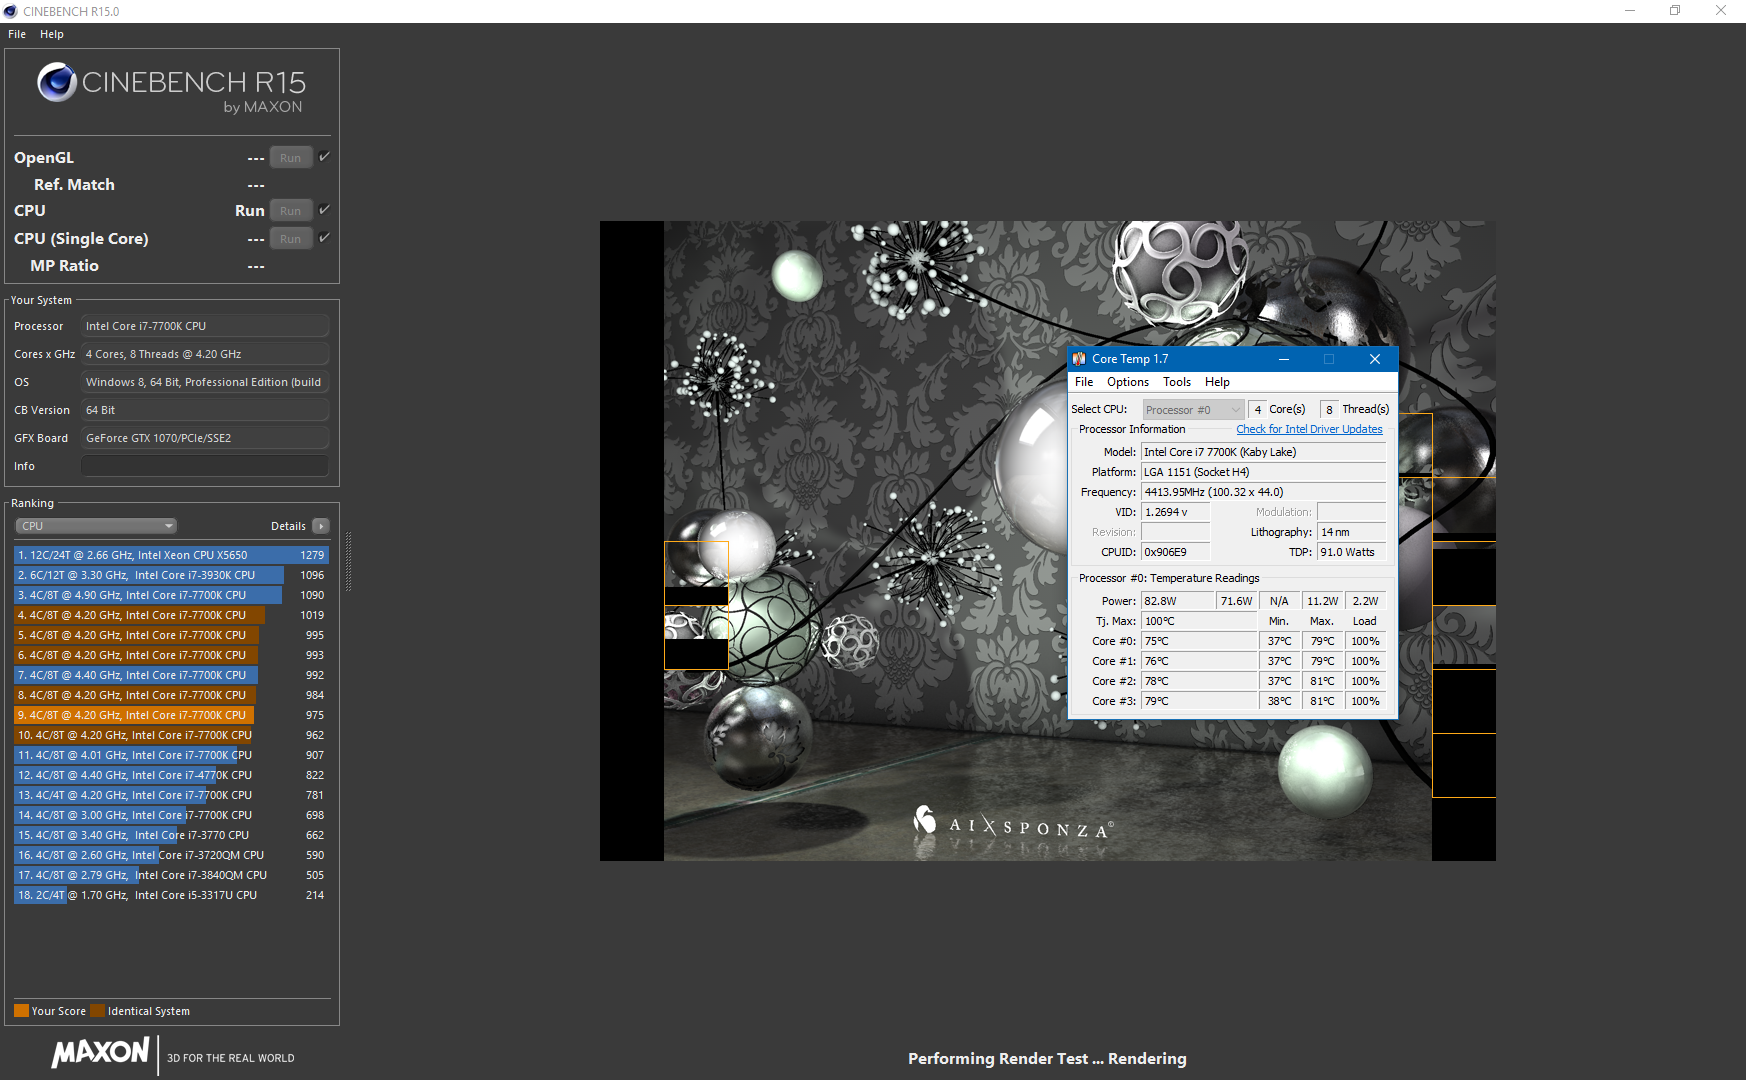Click the Lithography 14 nm value
This screenshot has height=1080, width=1746.
coord(1352,532)
